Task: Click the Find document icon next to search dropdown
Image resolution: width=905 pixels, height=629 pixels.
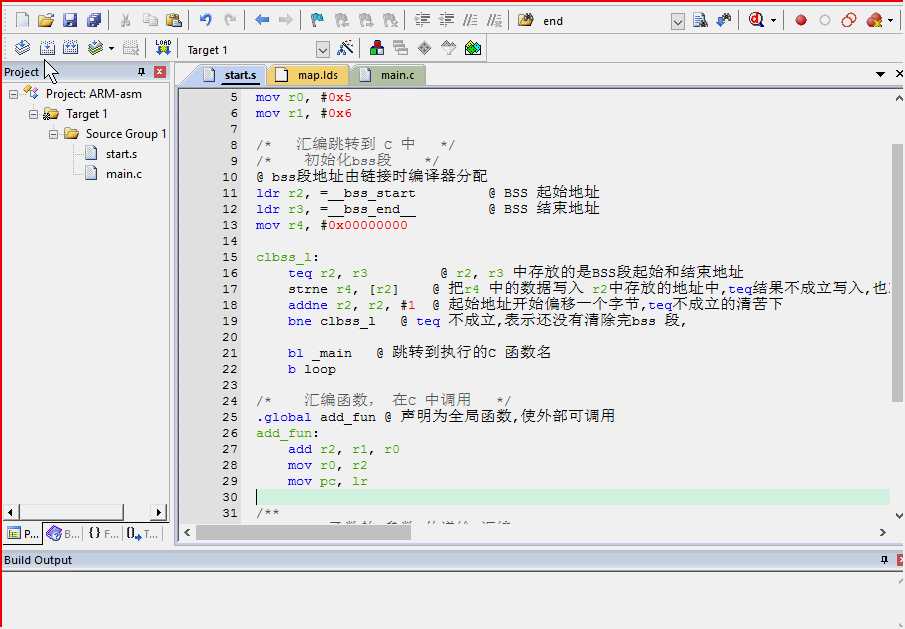Action: (x=700, y=20)
